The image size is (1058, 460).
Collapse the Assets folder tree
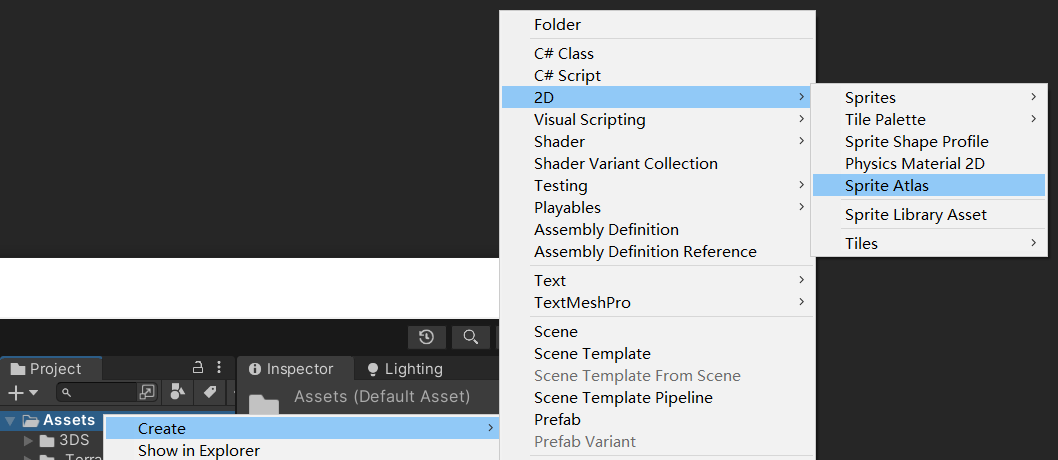coord(10,421)
